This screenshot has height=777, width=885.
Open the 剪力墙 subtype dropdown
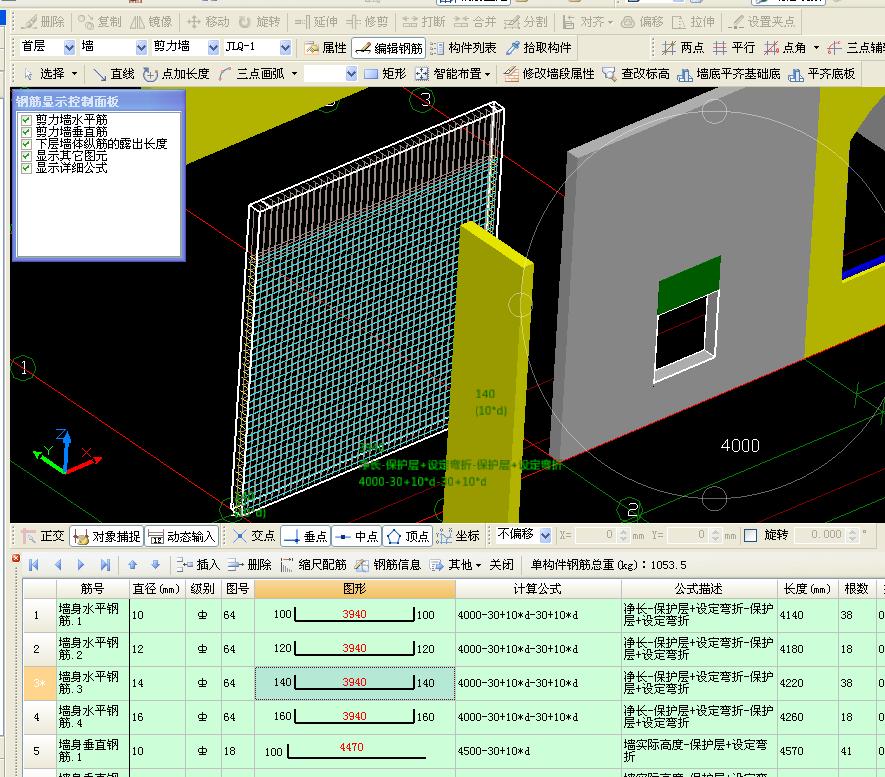(x=213, y=47)
